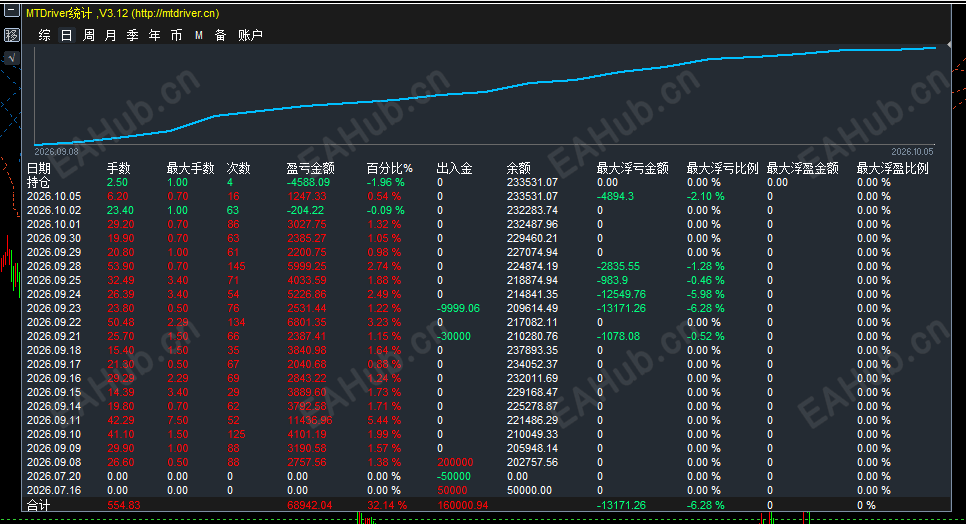Click the 最大浮盈比例 column header
The image size is (966, 524).
coord(893,168)
